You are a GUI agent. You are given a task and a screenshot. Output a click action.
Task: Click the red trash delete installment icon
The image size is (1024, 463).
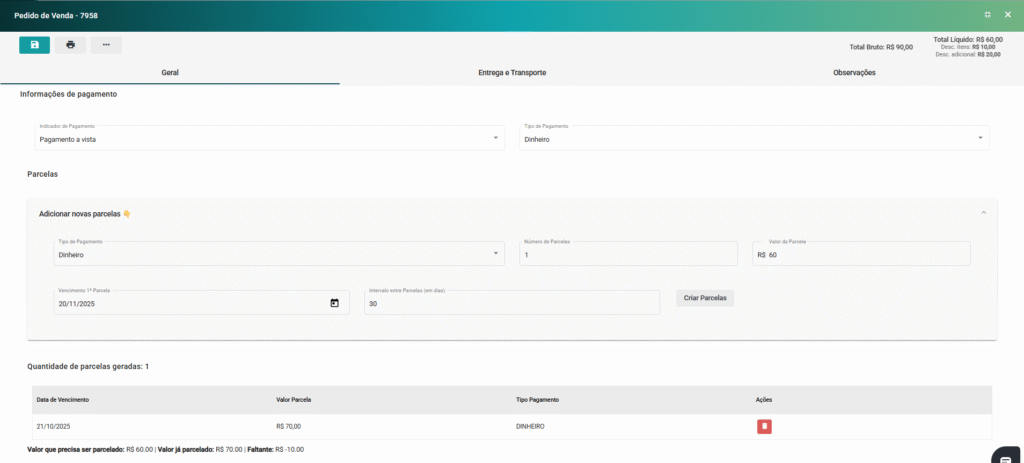click(x=764, y=427)
